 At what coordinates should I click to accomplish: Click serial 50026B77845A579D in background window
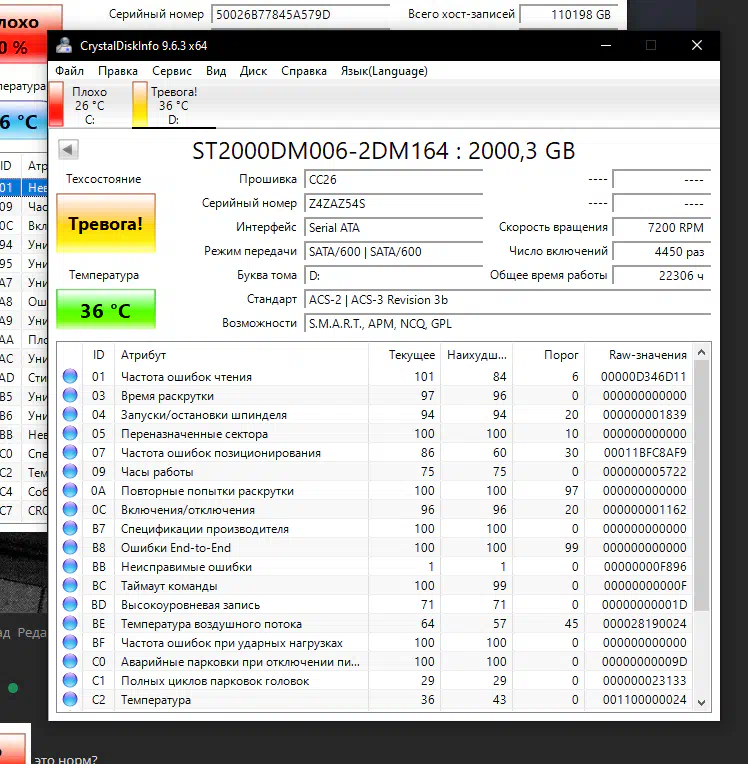click(273, 15)
